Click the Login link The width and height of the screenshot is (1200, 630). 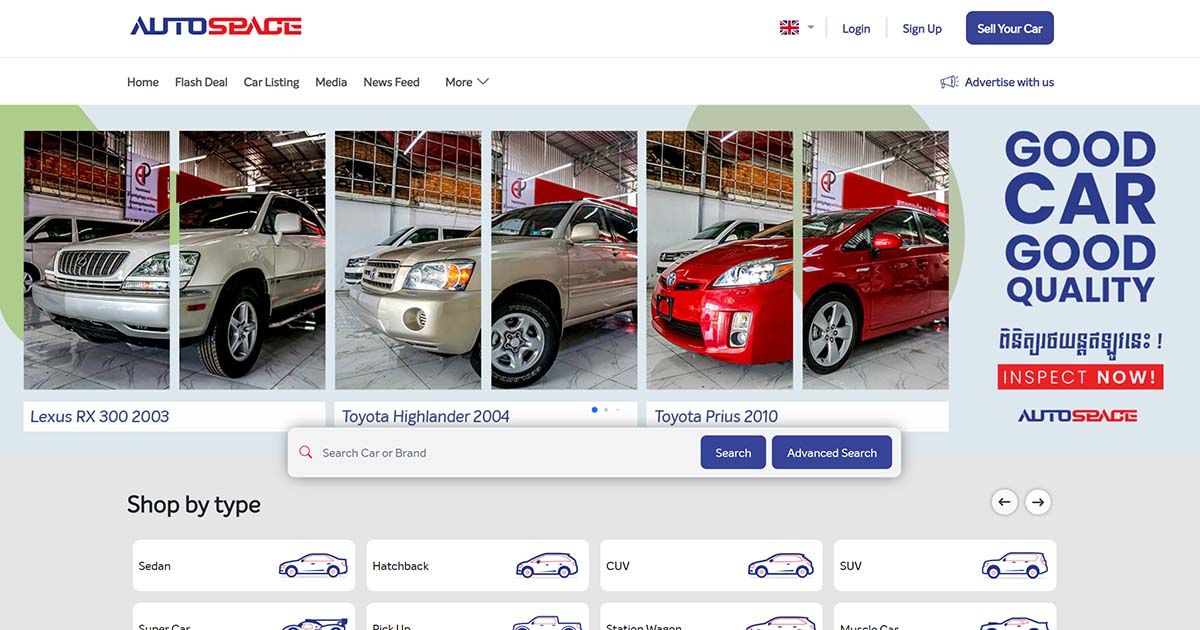(856, 28)
